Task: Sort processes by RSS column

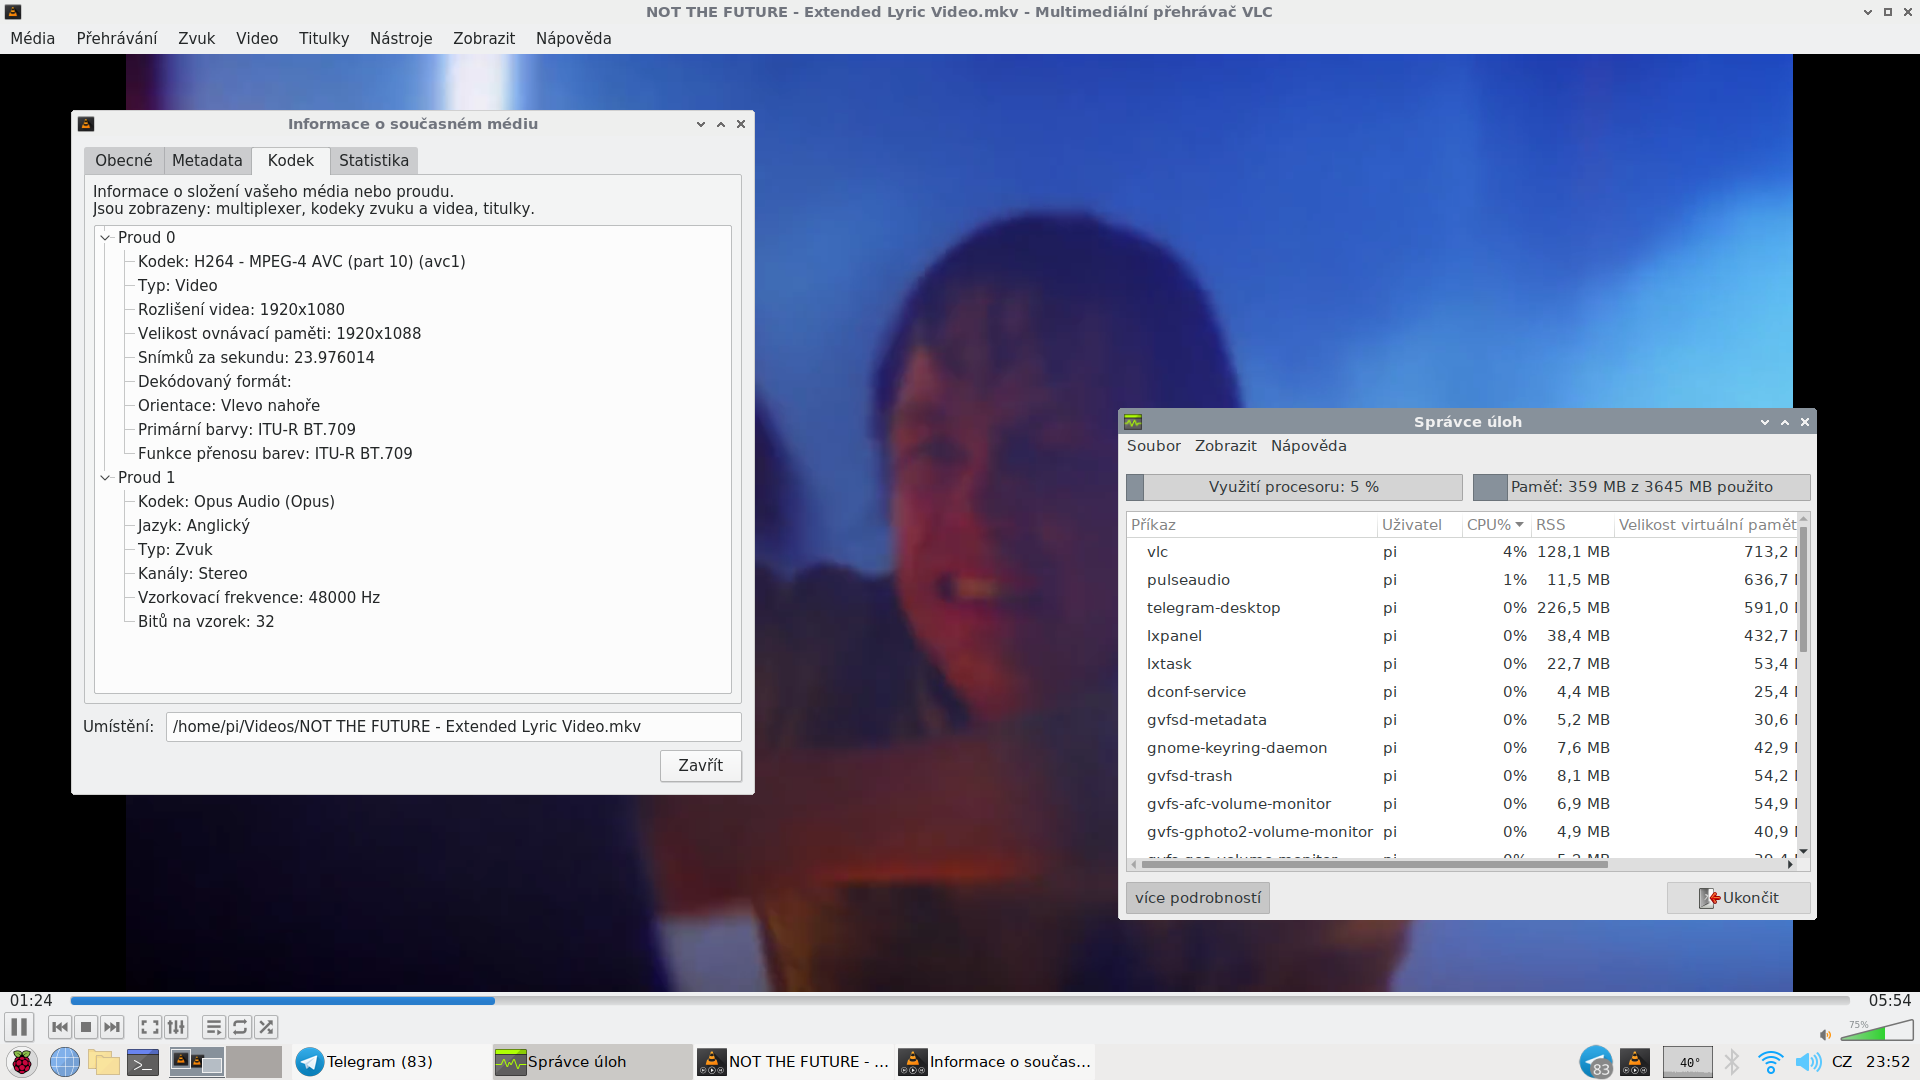Action: click(x=1572, y=525)
